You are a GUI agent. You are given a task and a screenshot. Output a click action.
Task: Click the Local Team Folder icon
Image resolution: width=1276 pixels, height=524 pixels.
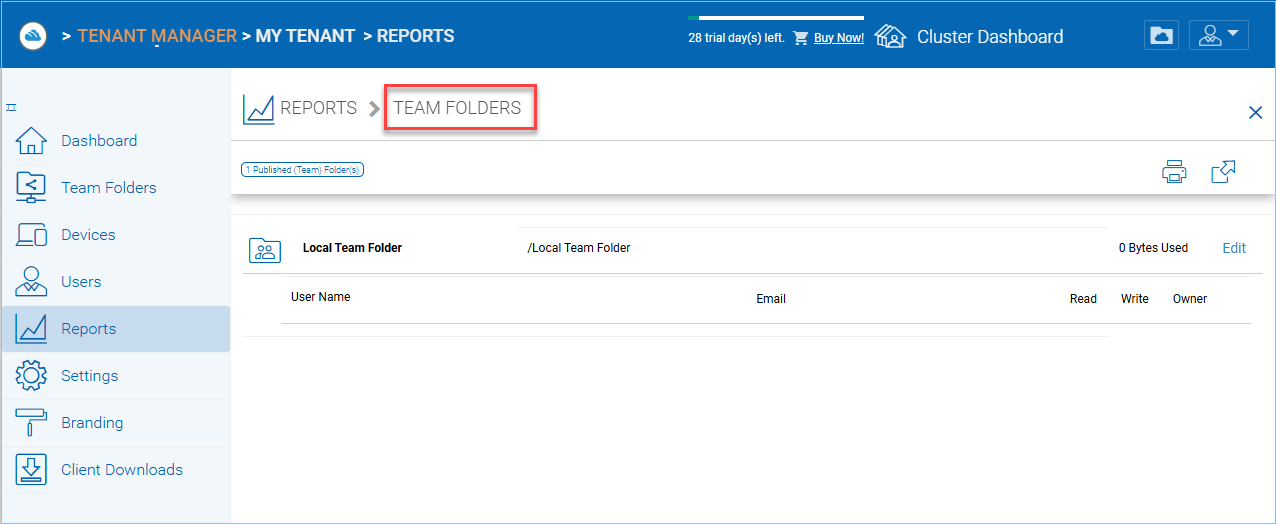(x=265, y=250)
